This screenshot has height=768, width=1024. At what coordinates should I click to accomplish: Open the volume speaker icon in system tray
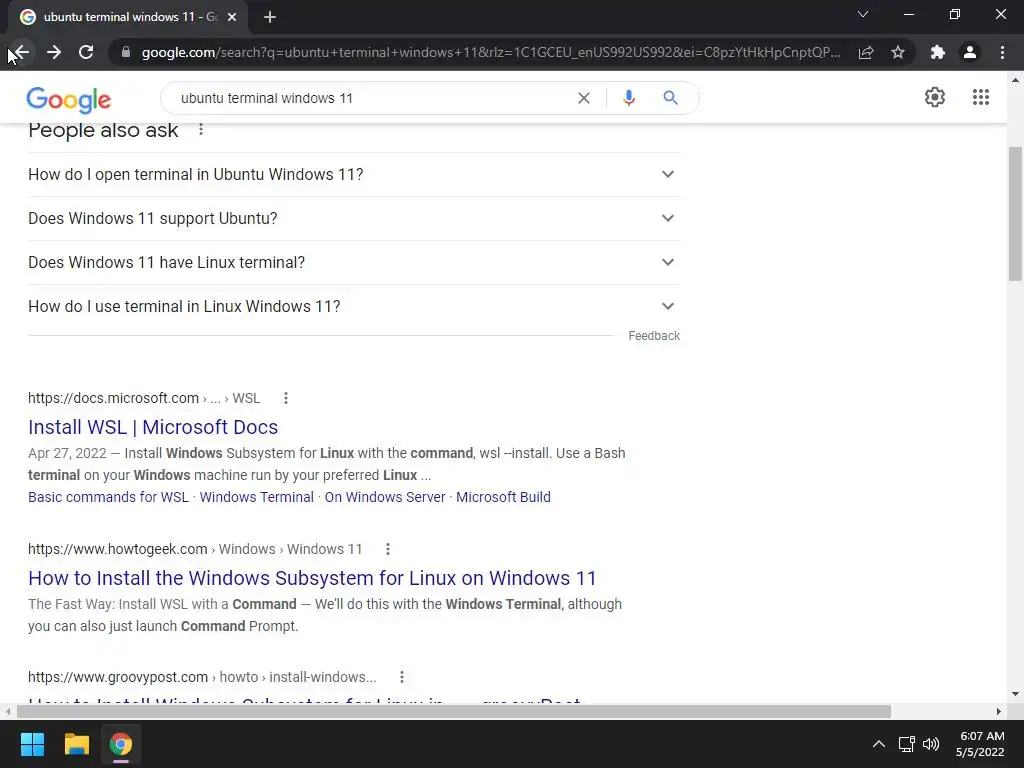931,744
